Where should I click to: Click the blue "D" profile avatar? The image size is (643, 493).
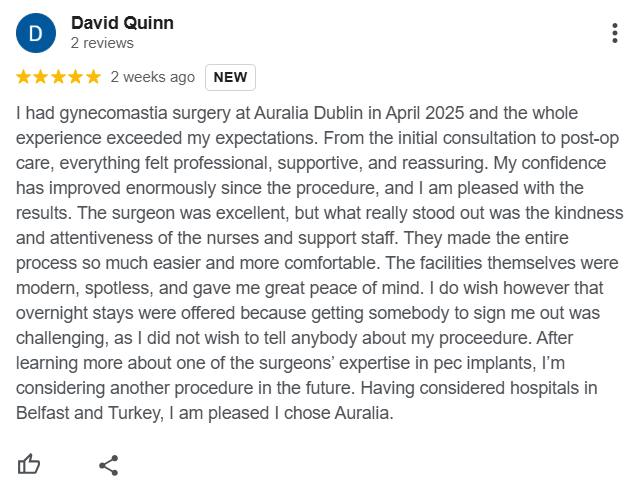pos(36,34)
